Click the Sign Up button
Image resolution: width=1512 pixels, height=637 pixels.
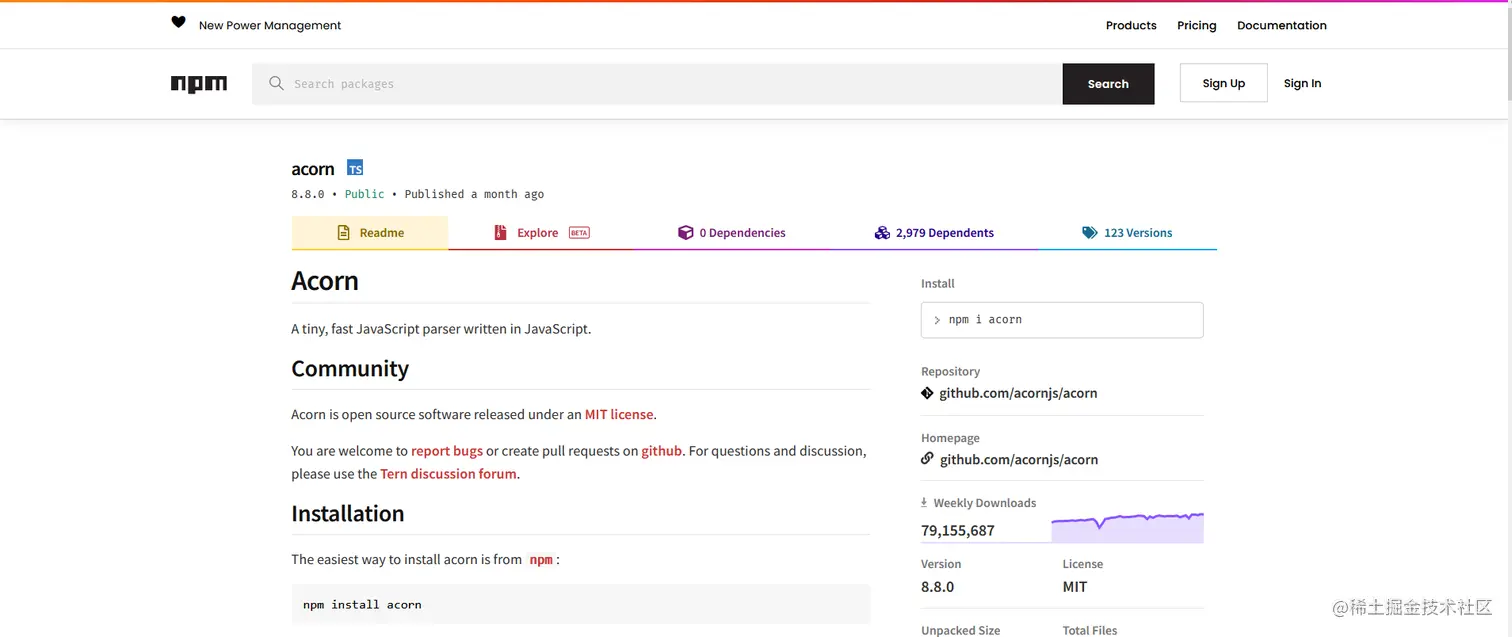point(1223,84)
